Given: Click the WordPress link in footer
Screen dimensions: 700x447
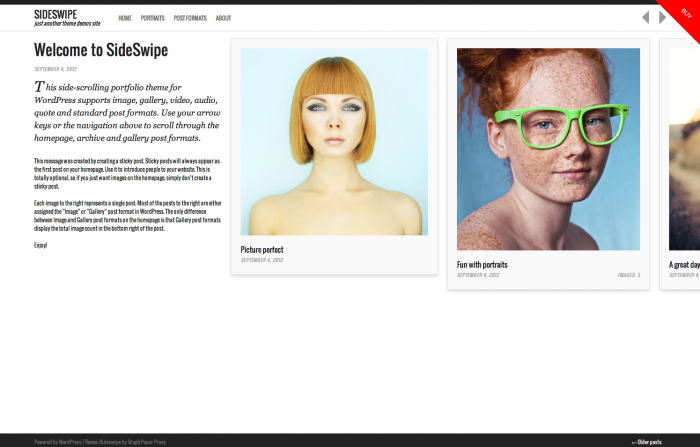Looking at the screenshot, I should (x=70, y=442).
